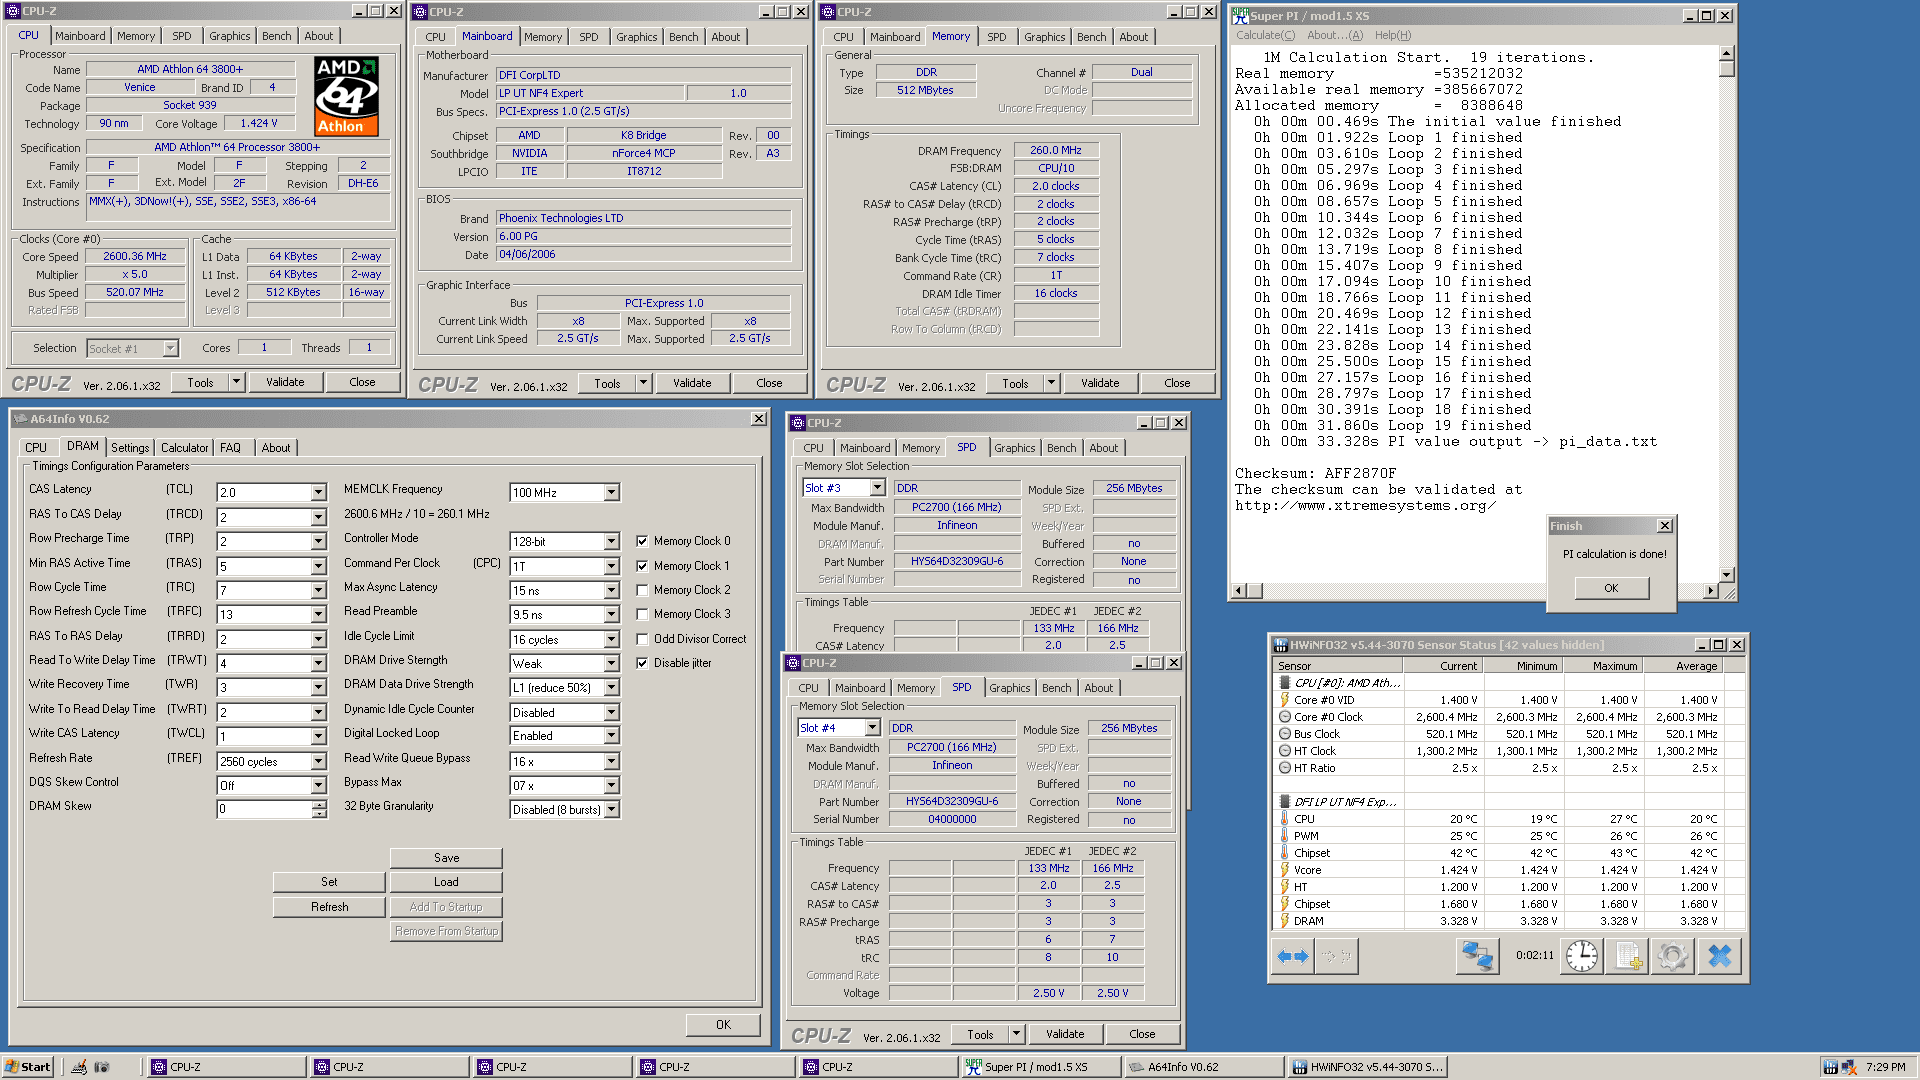Open HWiNFO sensor settings gear
This screenshot has height=1080, width=1920.
click(x=1672, y=956)
